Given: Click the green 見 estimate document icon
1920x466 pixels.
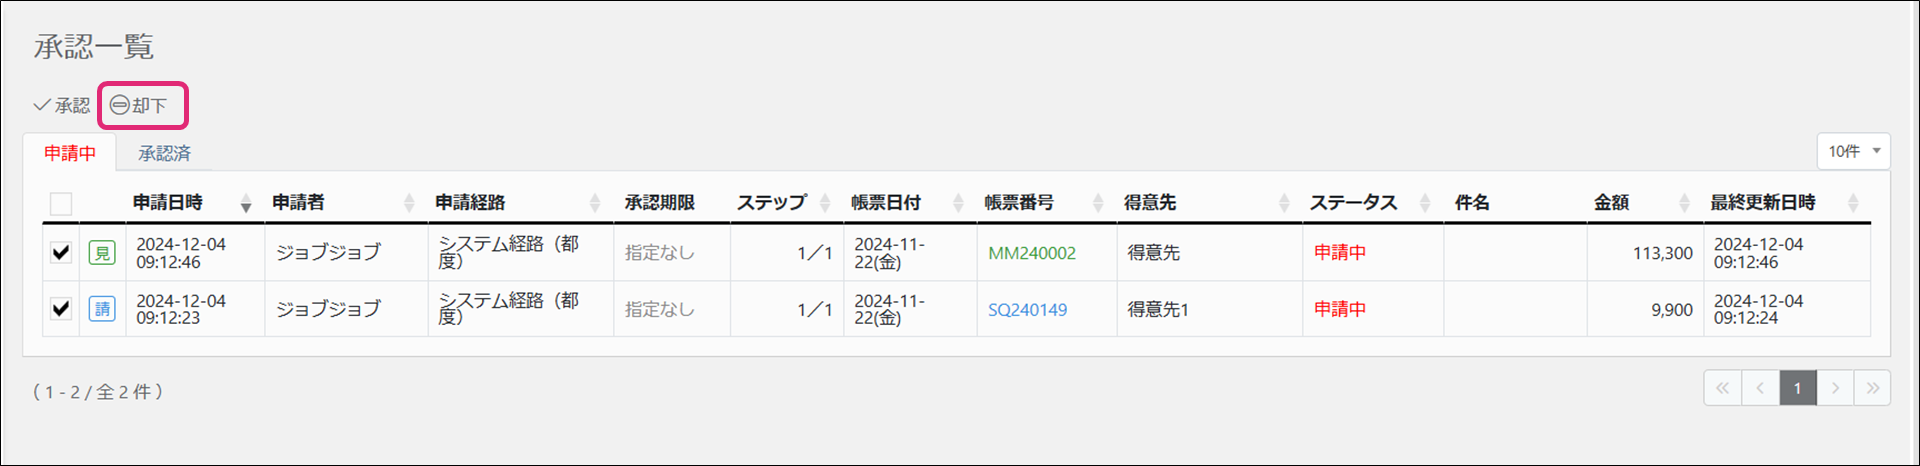Looking at the screenshot, I should (x=102, y=253).
